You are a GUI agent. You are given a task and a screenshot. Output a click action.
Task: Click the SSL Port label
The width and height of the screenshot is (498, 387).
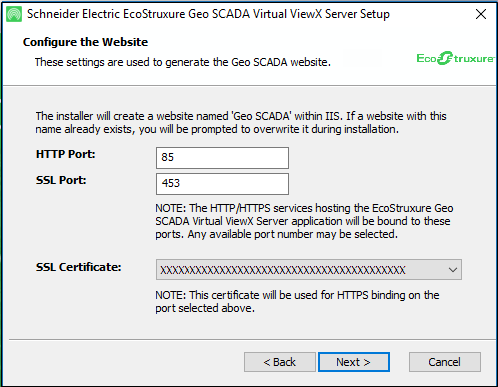(61, 180)
